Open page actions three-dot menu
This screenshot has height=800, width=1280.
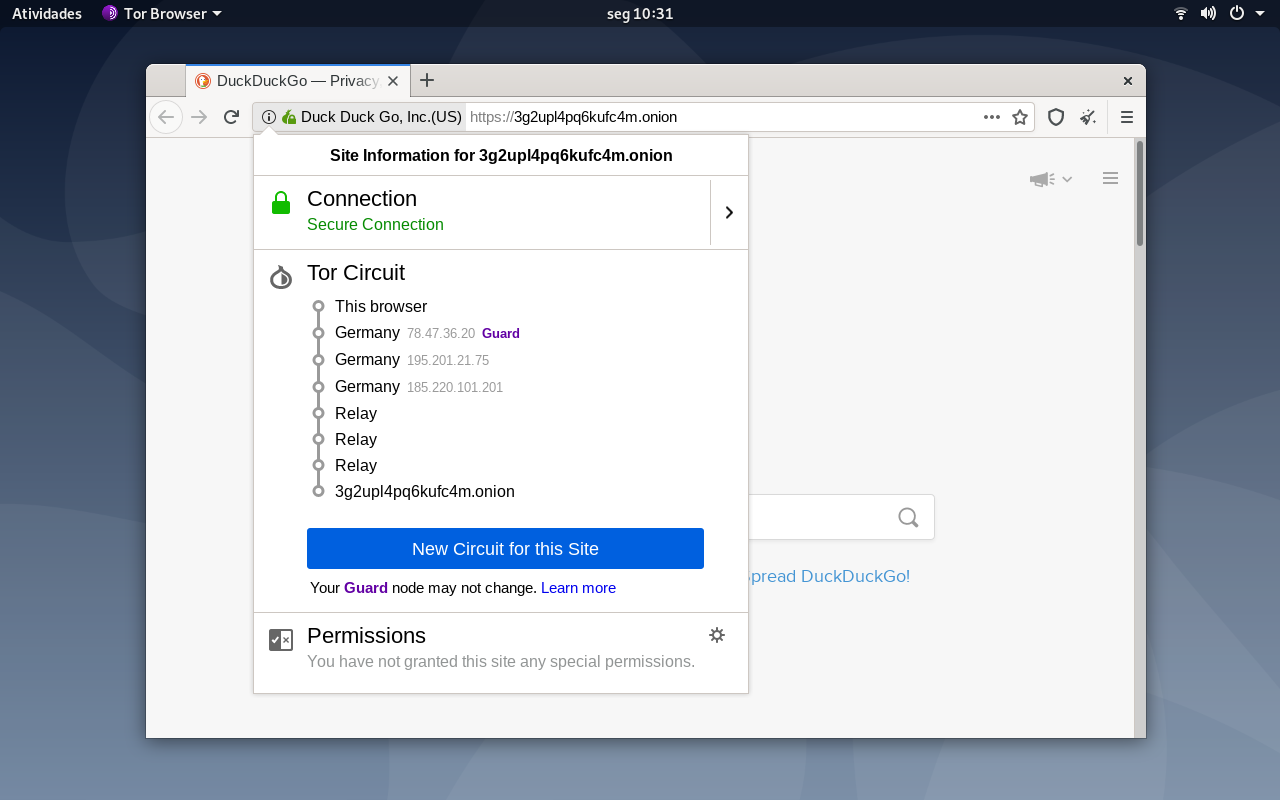(x=992, y=117)
